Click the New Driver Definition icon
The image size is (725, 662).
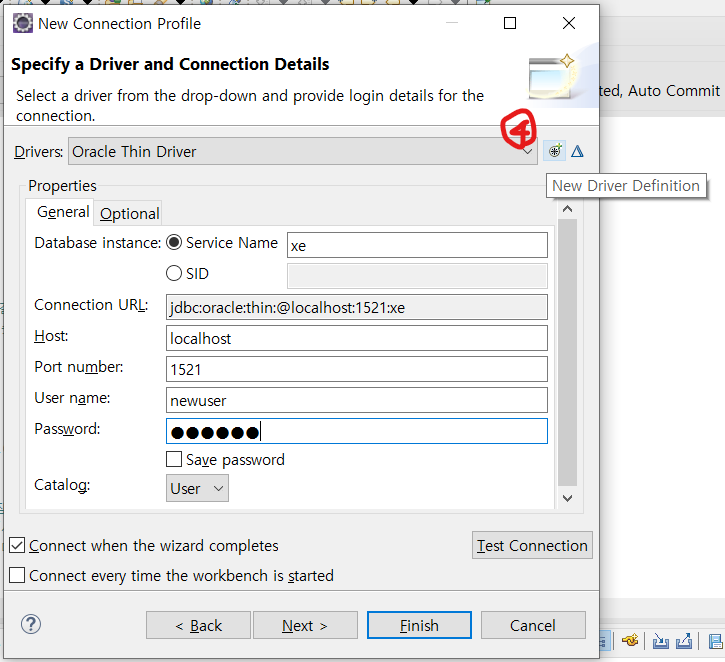tap(554, 151)
